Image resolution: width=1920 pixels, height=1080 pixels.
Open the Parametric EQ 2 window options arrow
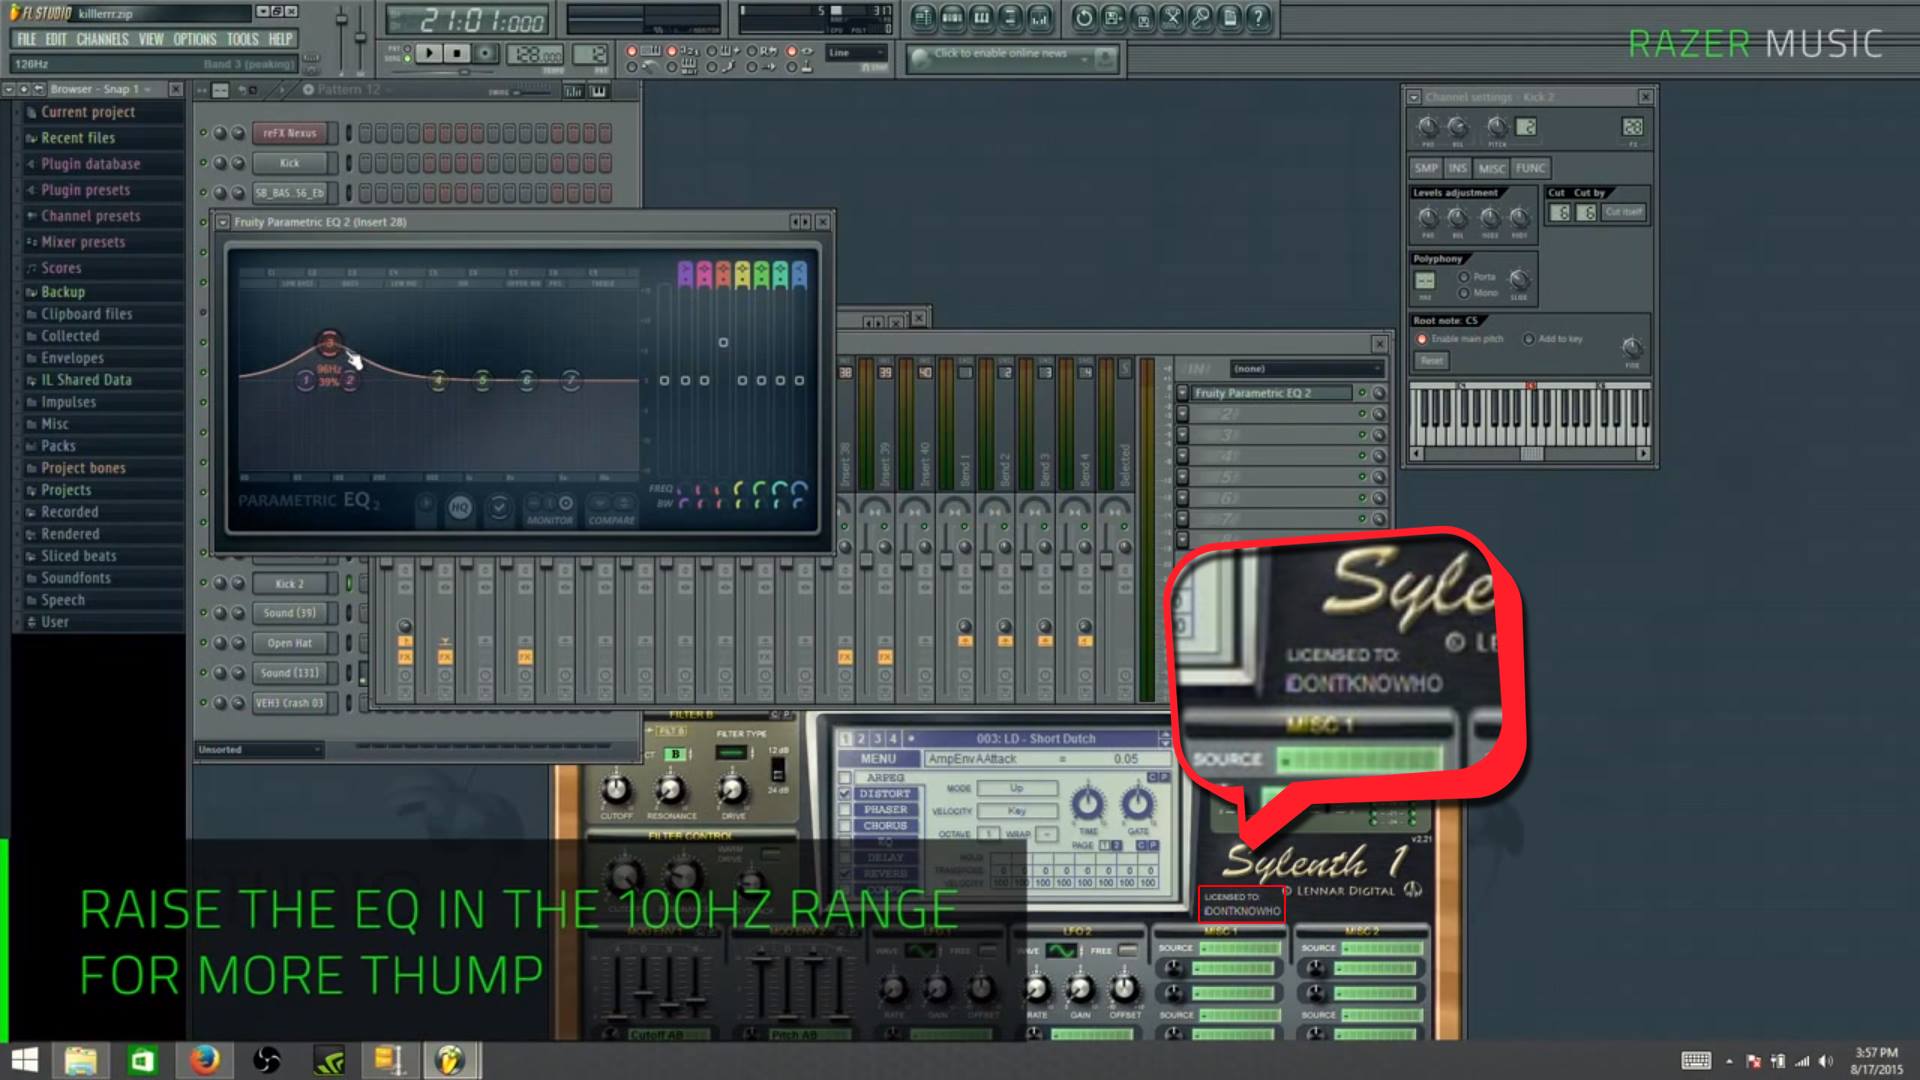tap(223, 222)
